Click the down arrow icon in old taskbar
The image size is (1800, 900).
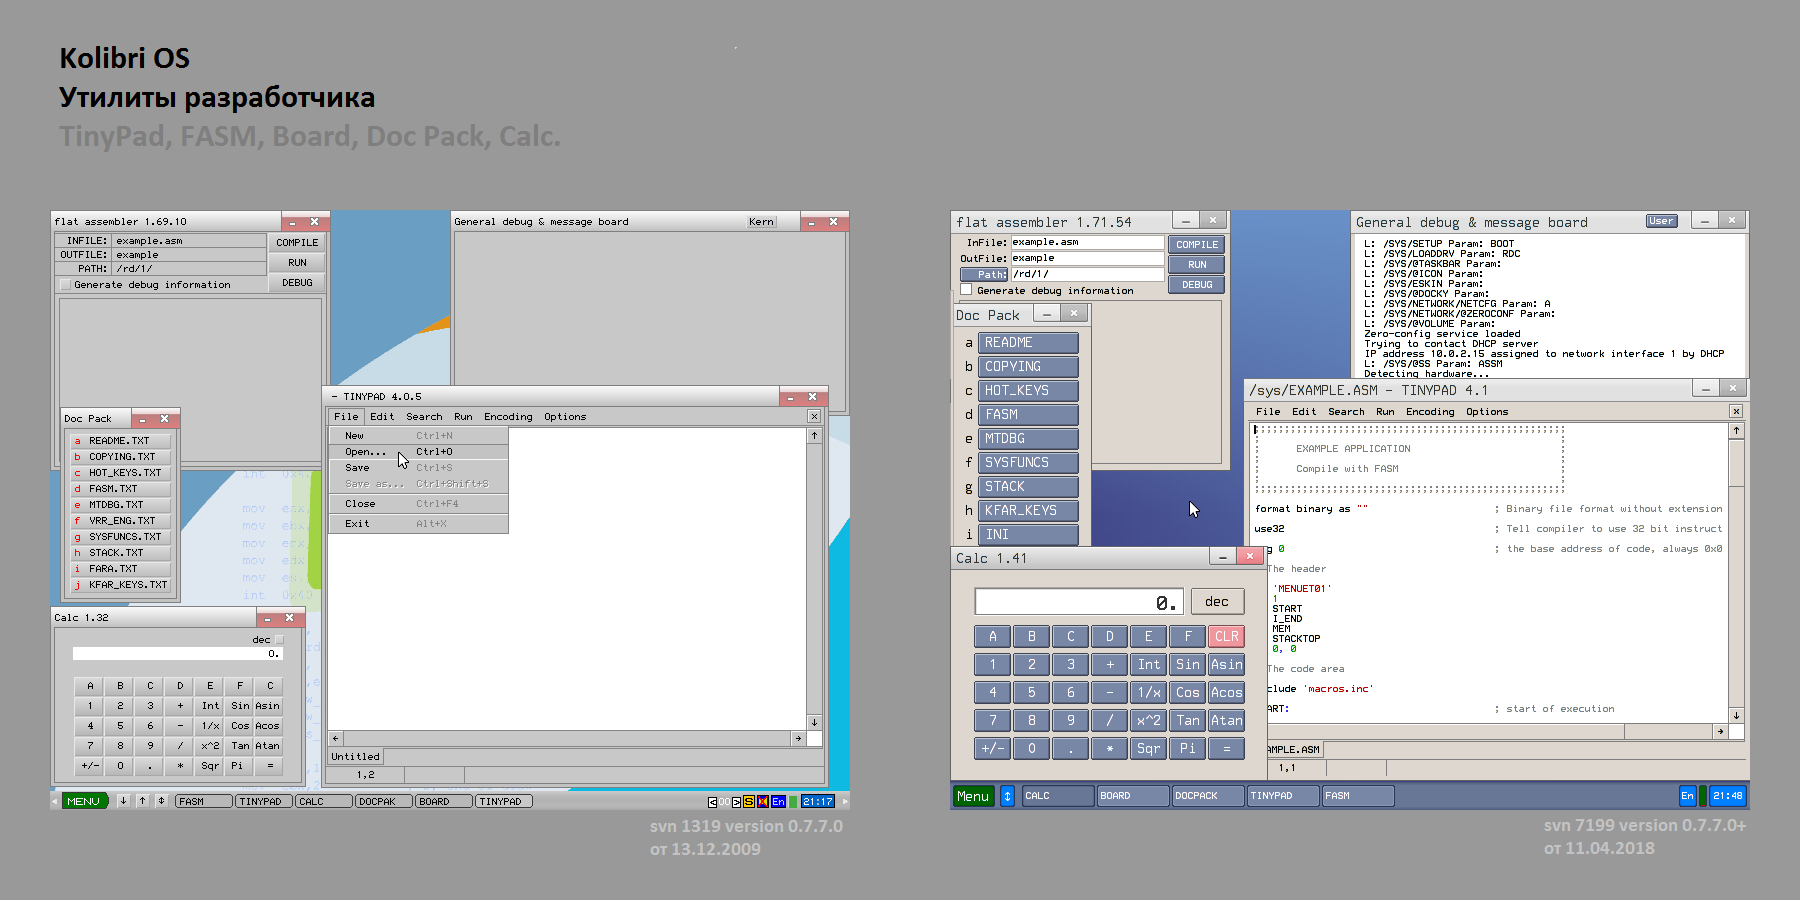pos(123,801)
